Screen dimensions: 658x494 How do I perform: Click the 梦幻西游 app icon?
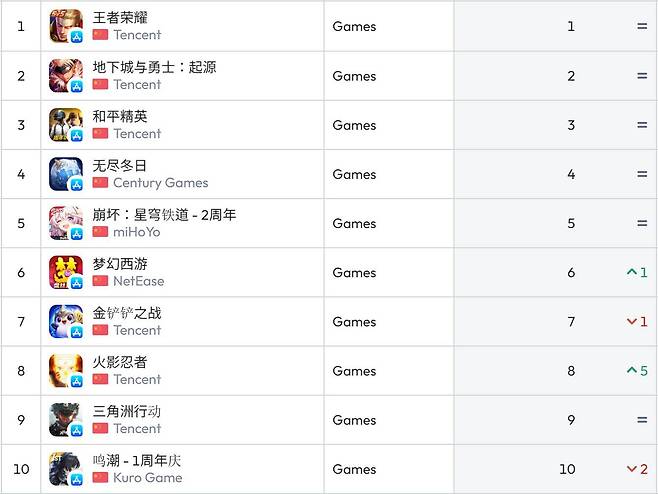[x=66, y=272]
